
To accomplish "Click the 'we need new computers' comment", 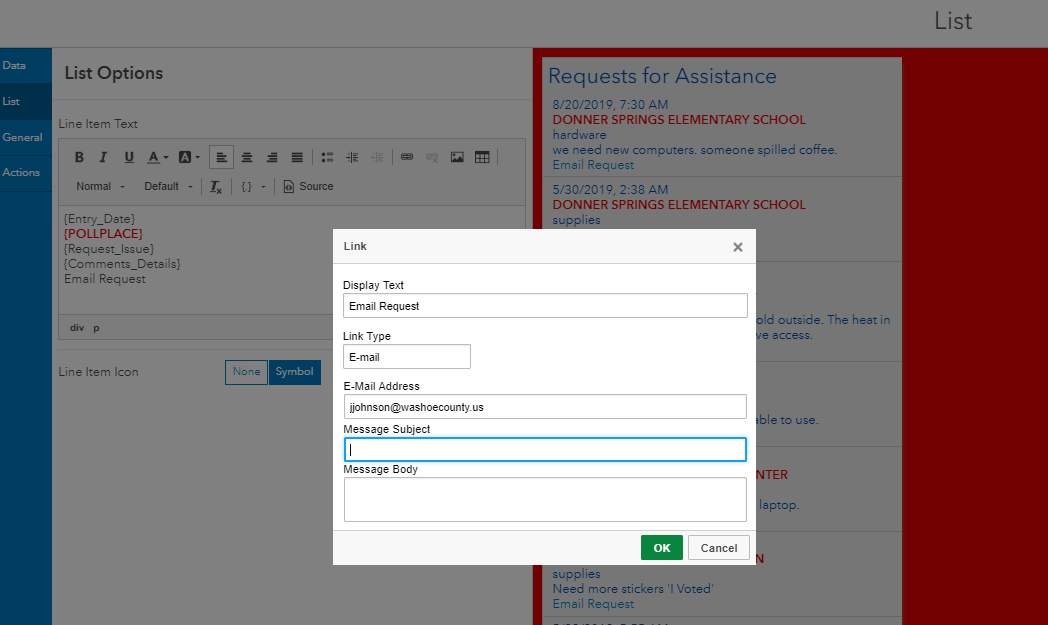I will (694, 150).
